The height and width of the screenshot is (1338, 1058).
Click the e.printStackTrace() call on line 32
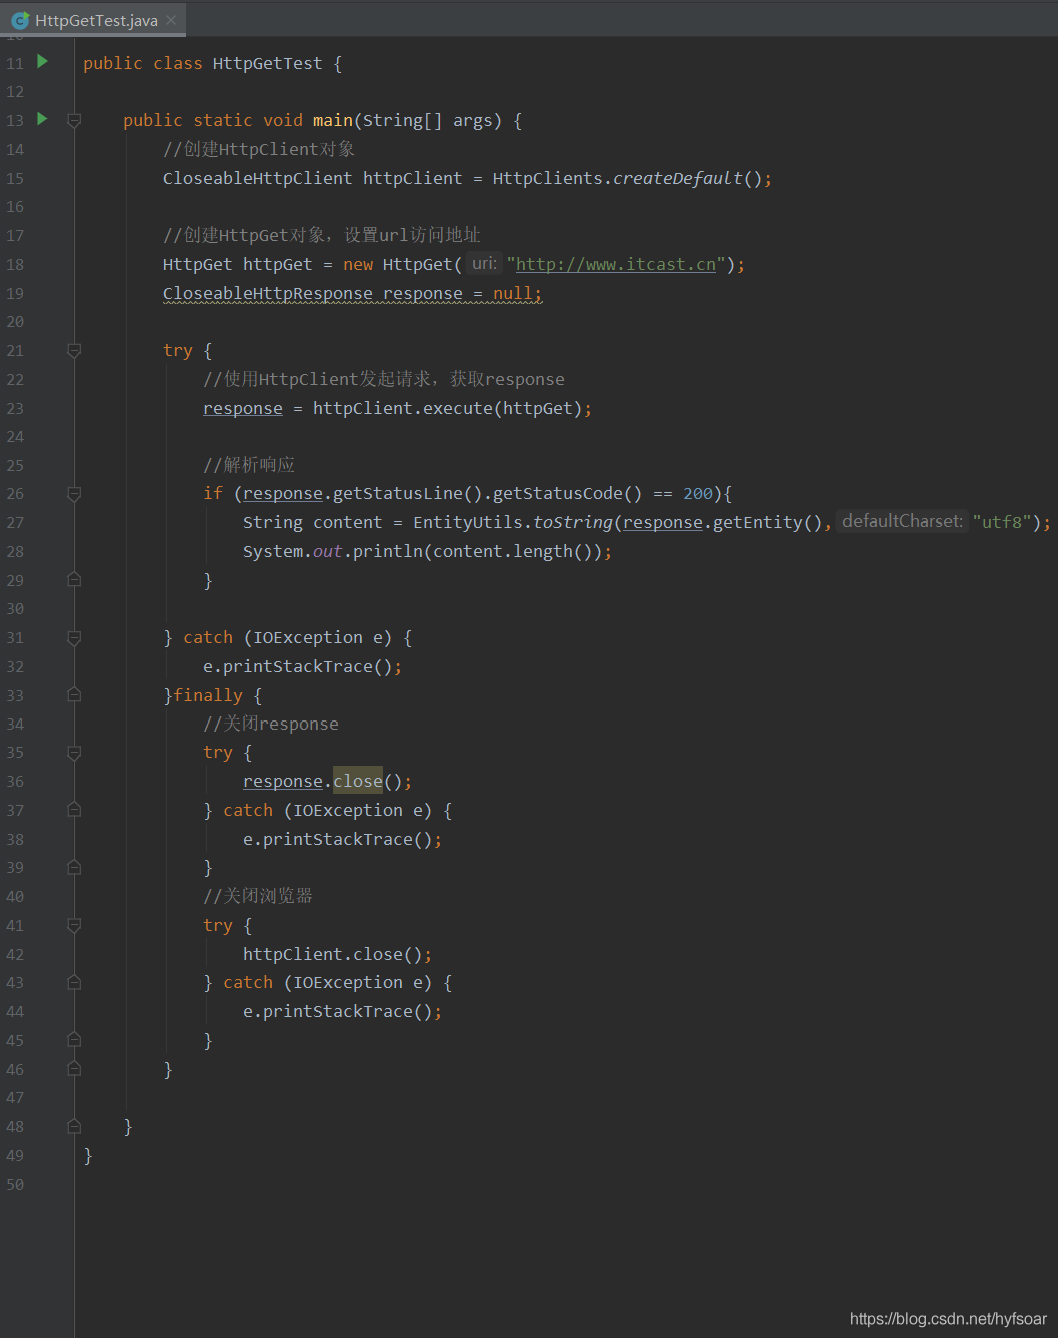[x=298, y=666]
